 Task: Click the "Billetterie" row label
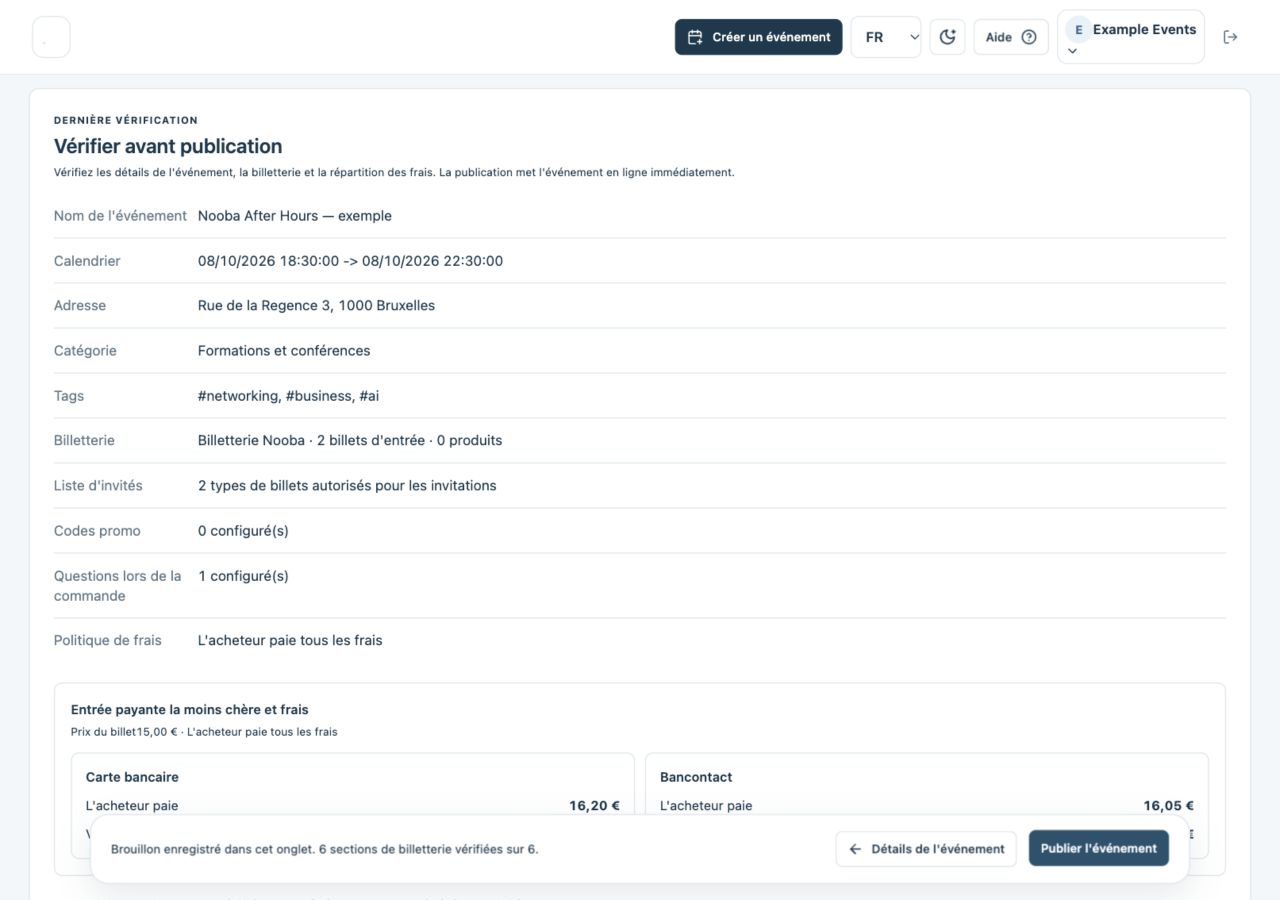tap(84, 440)
